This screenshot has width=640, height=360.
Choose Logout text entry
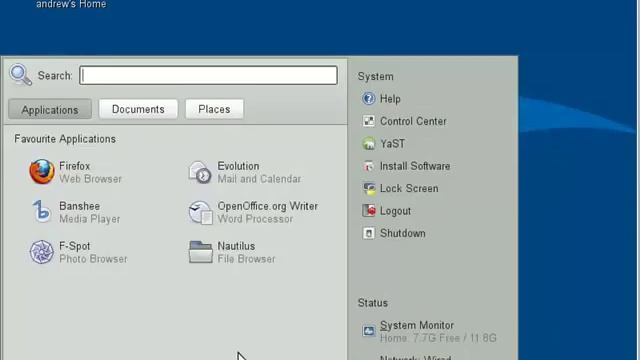coord(395,211)
